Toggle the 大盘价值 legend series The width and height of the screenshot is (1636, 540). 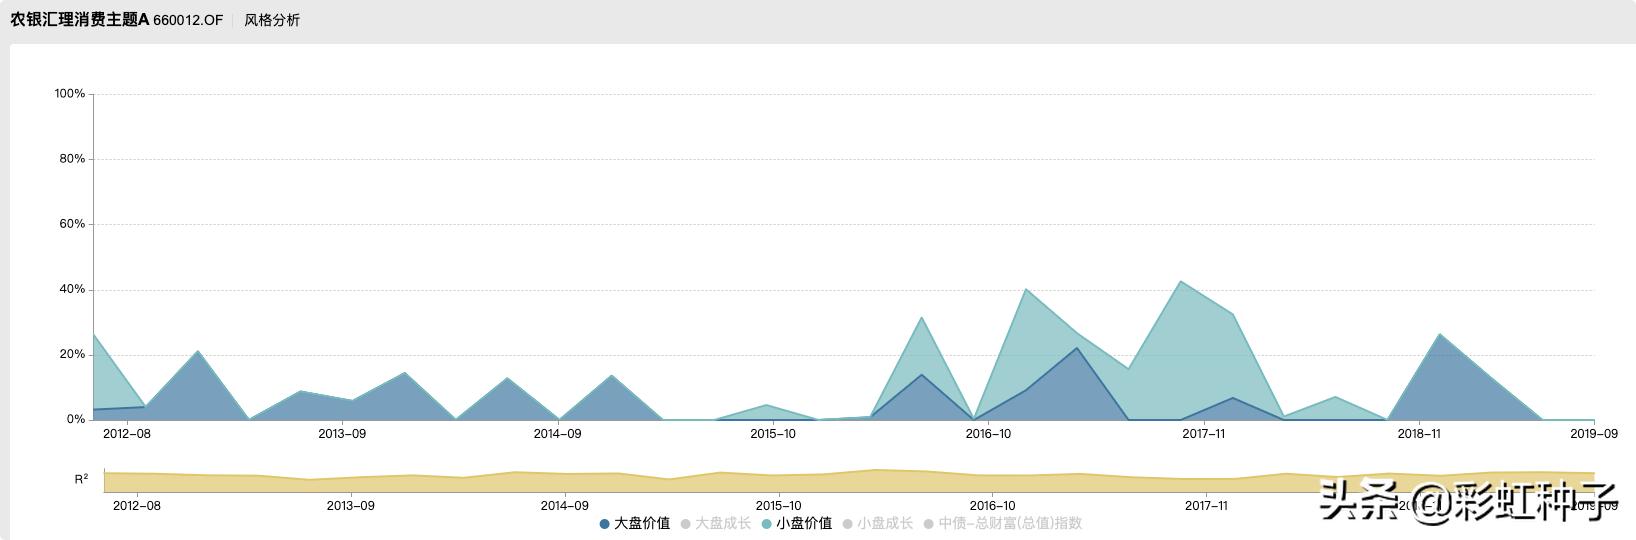635,523
